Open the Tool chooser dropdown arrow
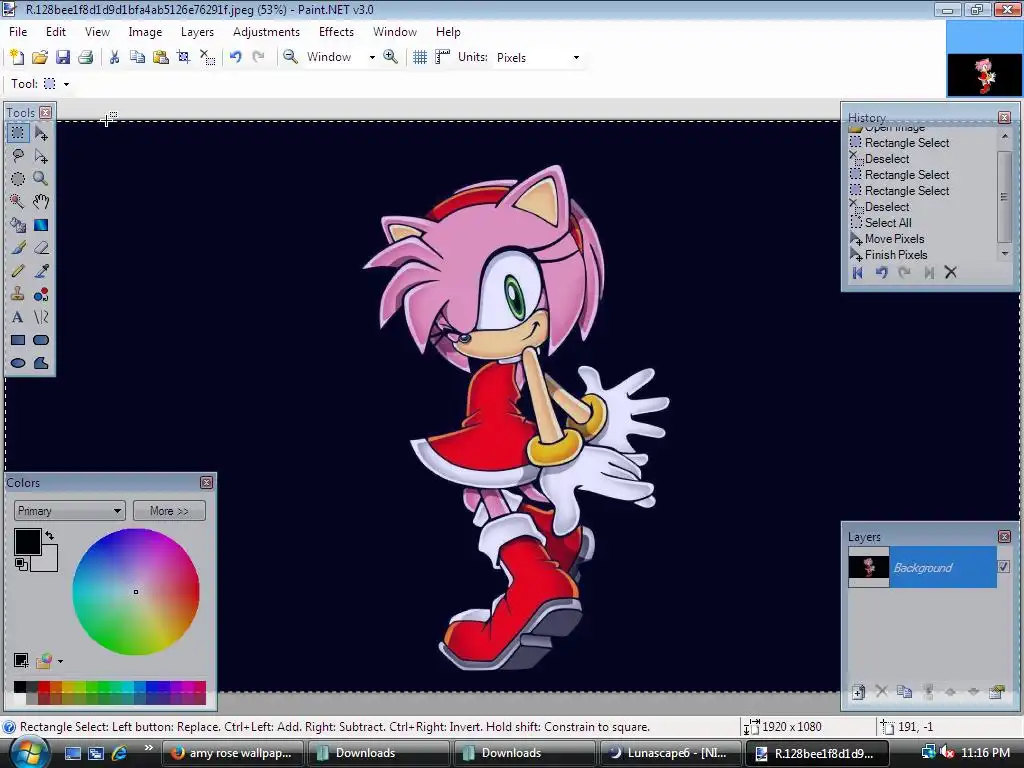This screenshot has height=768, width=1024. click(x=66, y=84)
